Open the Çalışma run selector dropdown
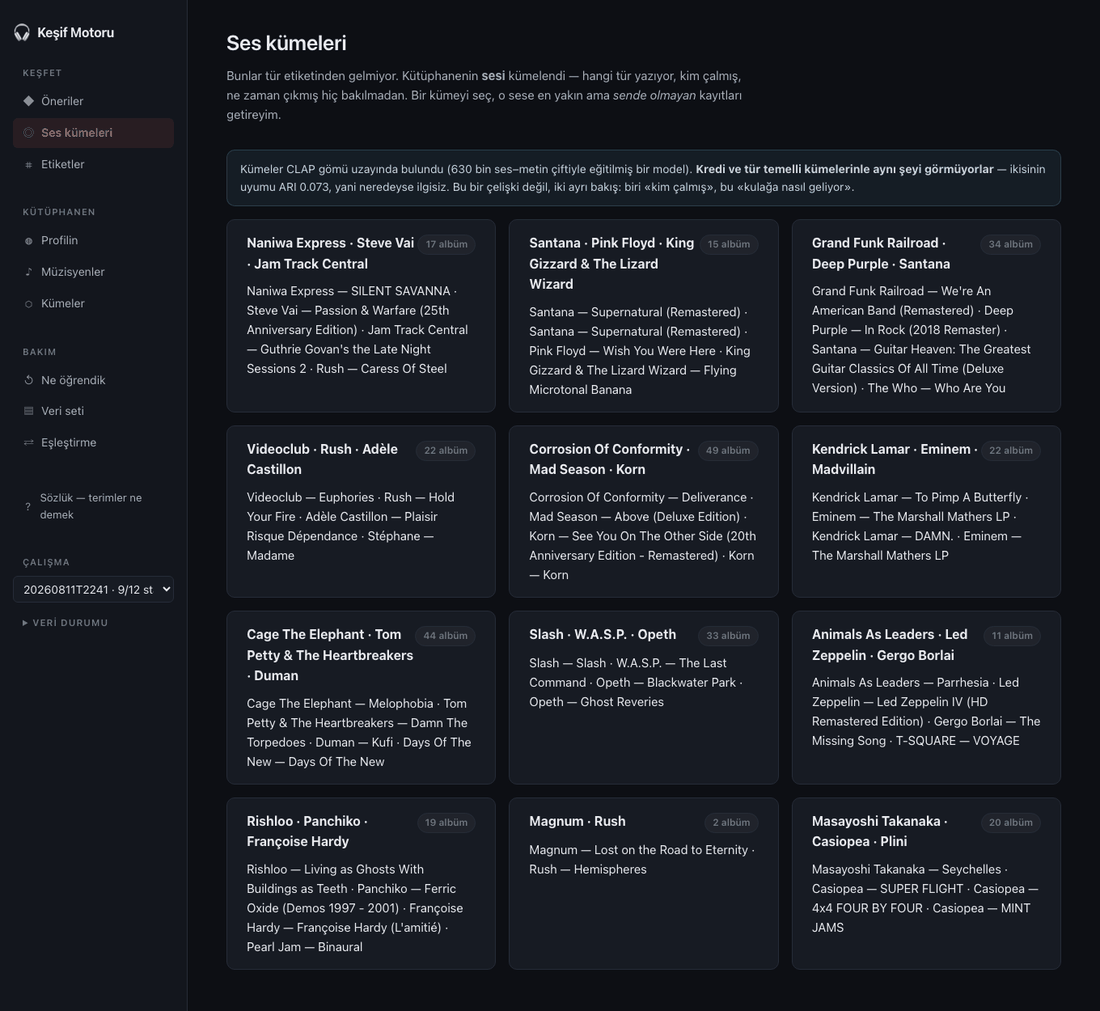The image size is (1100, 1011). click(93, 589)
